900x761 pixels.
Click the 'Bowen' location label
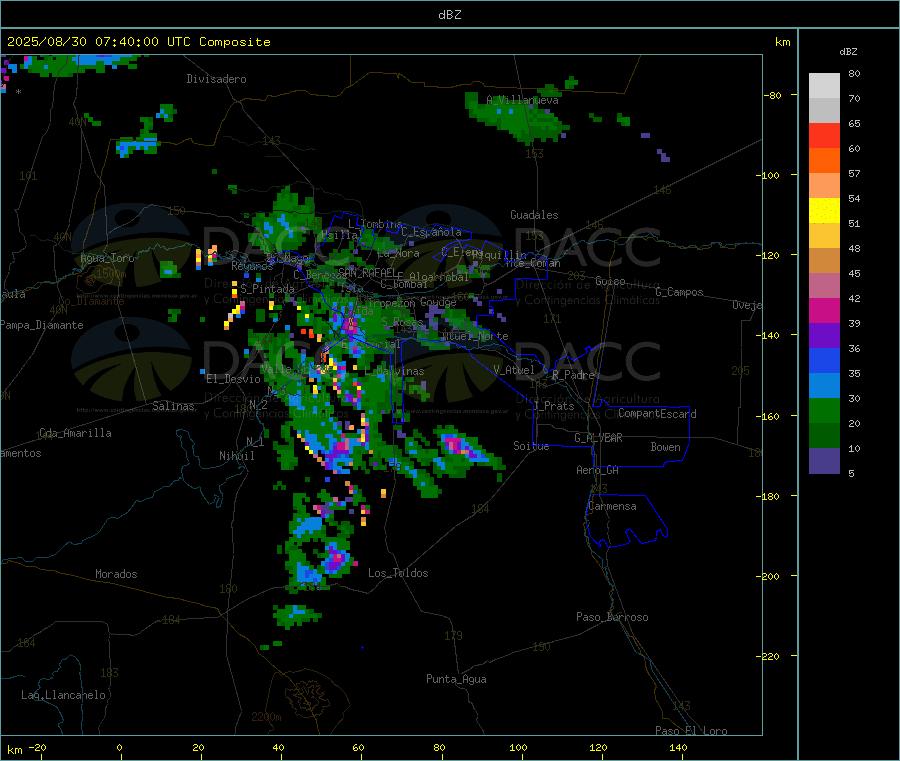coord(665,447)
